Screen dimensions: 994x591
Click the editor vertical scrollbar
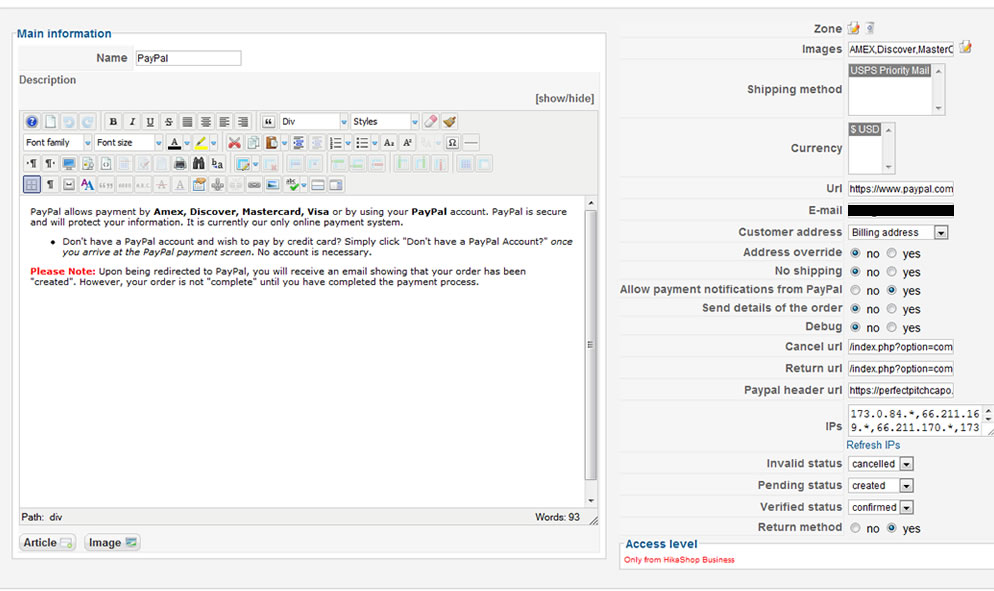(x=591, y=351)
